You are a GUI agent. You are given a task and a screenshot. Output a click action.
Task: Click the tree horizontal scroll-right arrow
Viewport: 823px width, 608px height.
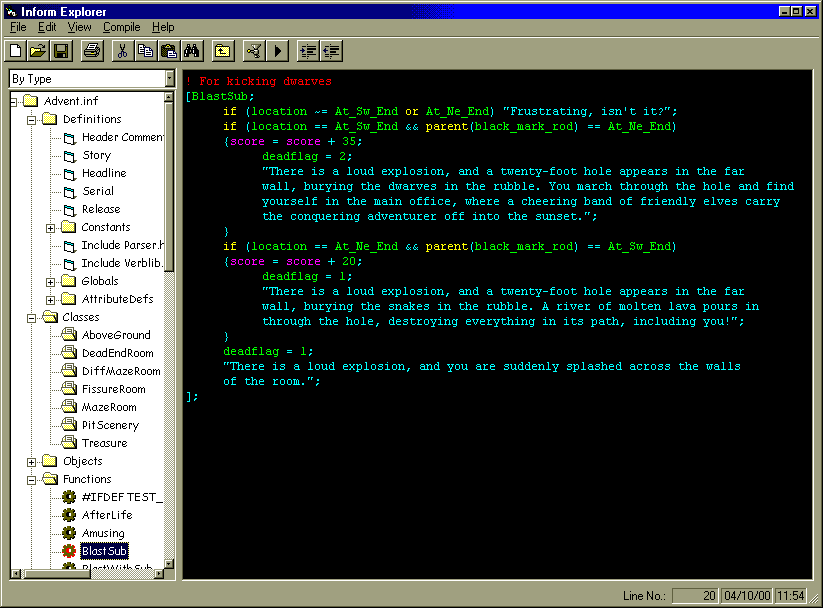click(159, 574)
